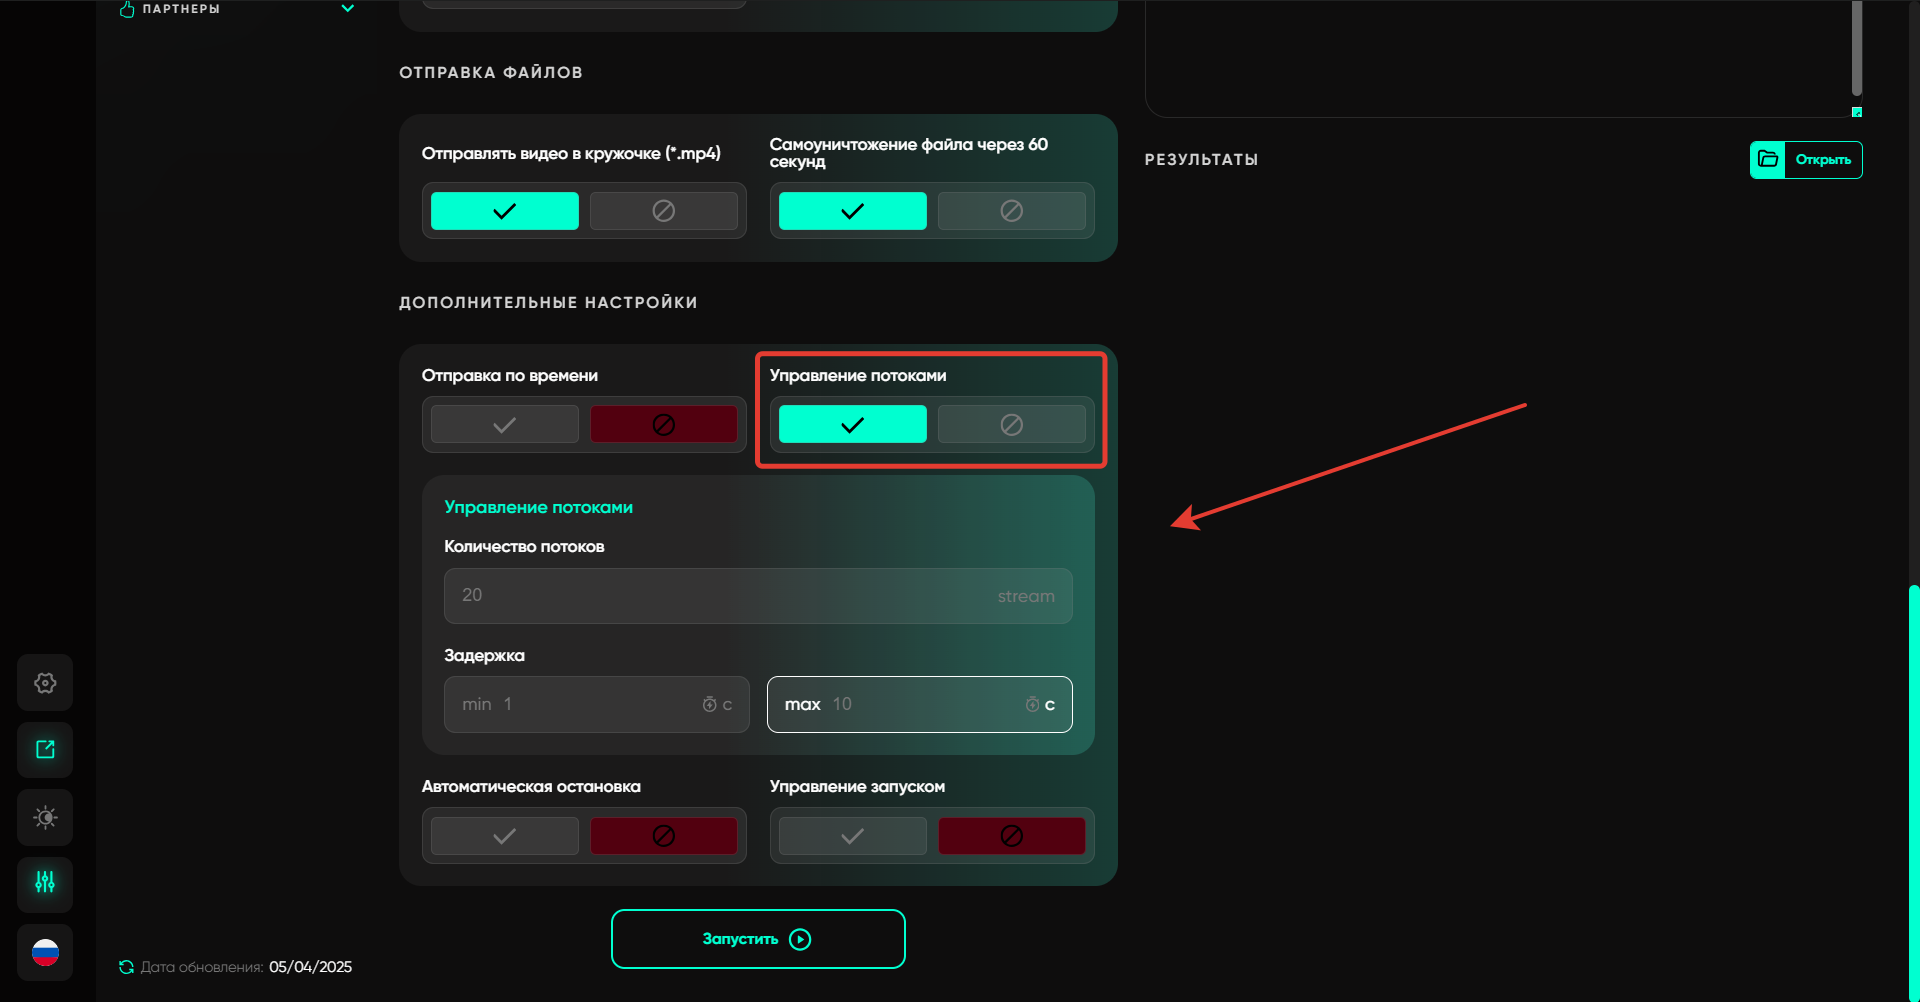Click the Партнеры menu item

click(181, 9)
